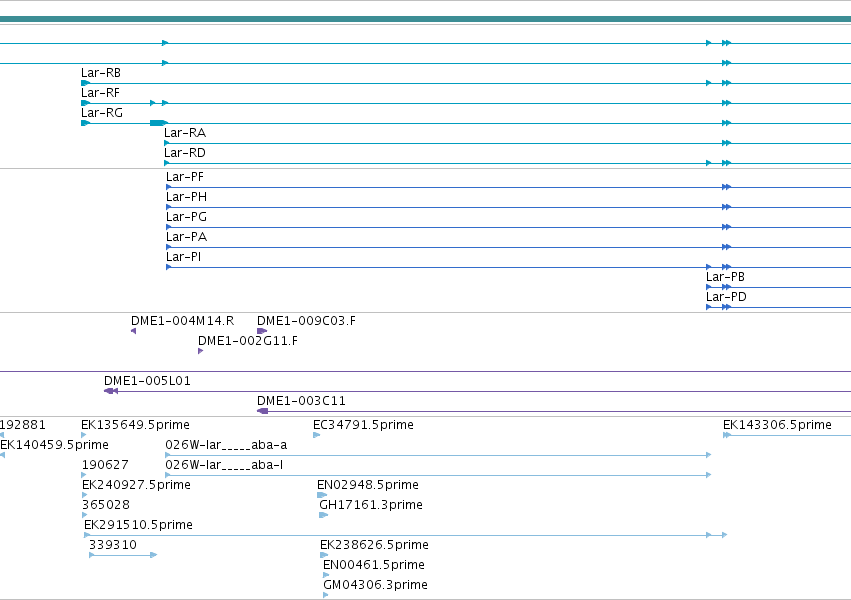The height and width of the screenshot is (600, 851).
Task: Click the teal chromosome bar at top
Action: point(426,20)
